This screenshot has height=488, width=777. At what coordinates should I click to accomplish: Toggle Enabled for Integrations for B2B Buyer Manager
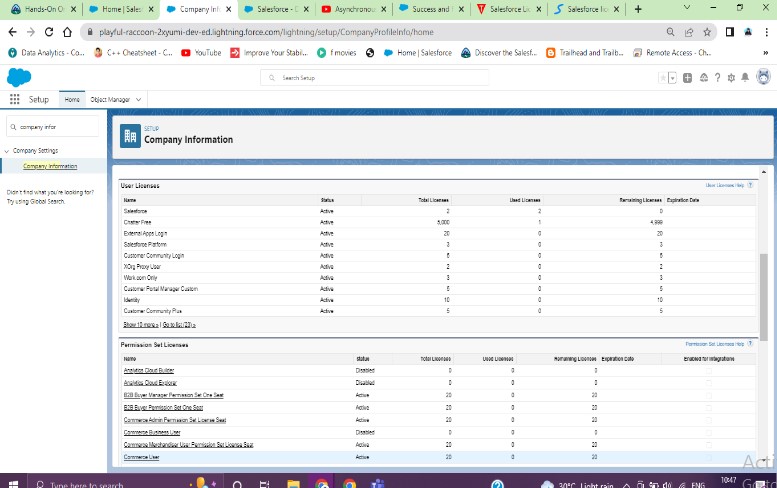[709, 395]
